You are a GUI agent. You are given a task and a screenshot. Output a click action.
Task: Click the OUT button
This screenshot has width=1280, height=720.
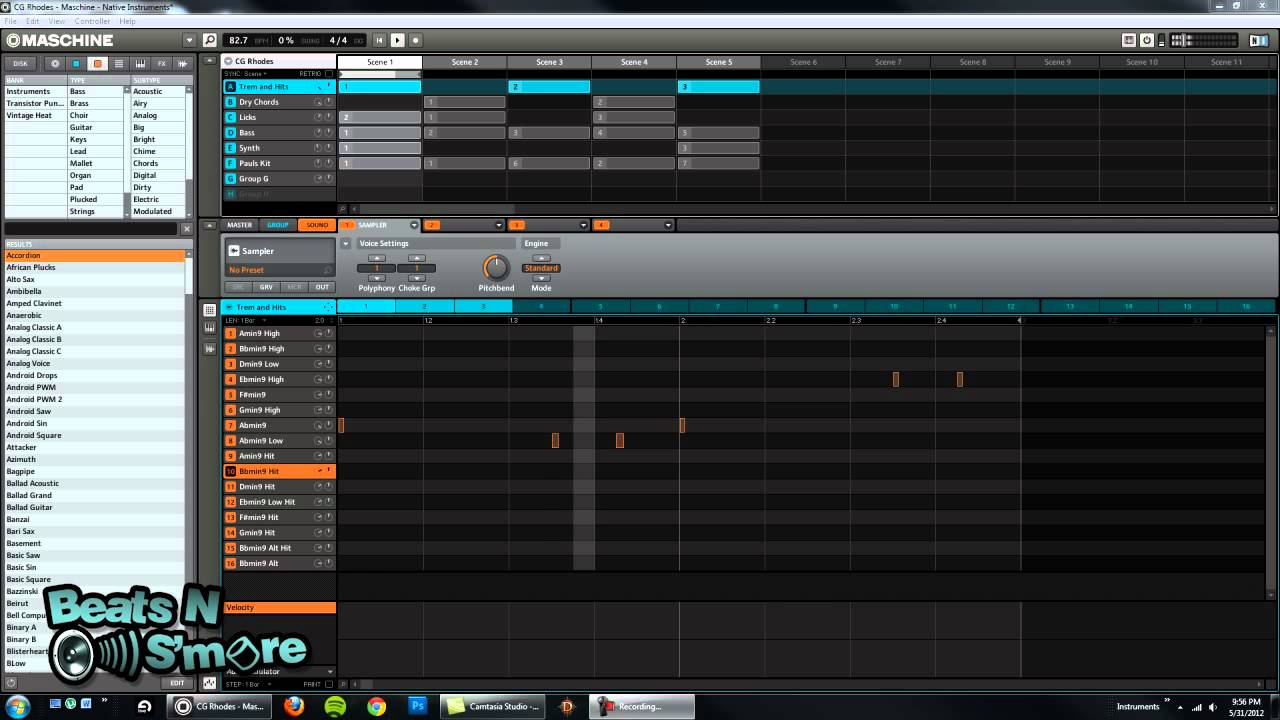[322, 287]
